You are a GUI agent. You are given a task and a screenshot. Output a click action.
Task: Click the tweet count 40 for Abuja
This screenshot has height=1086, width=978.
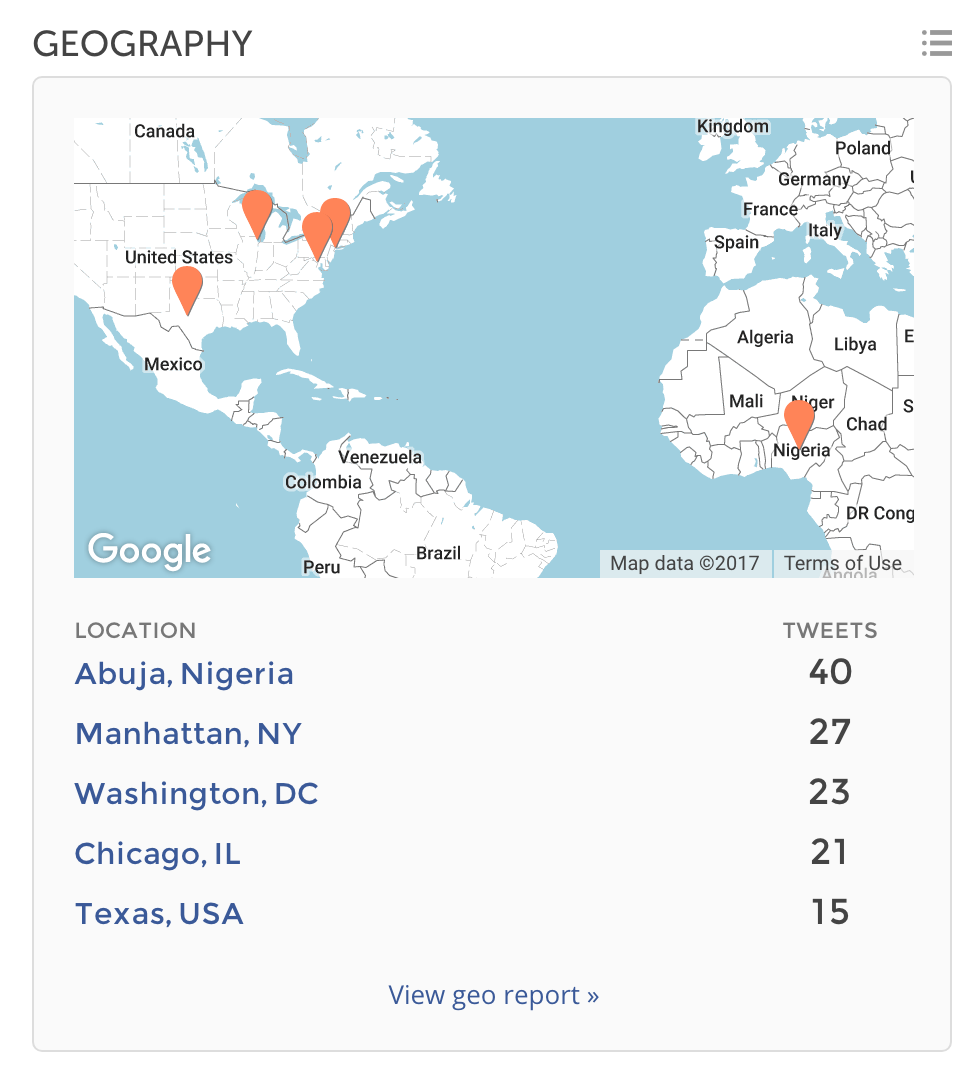pos(830,672)
